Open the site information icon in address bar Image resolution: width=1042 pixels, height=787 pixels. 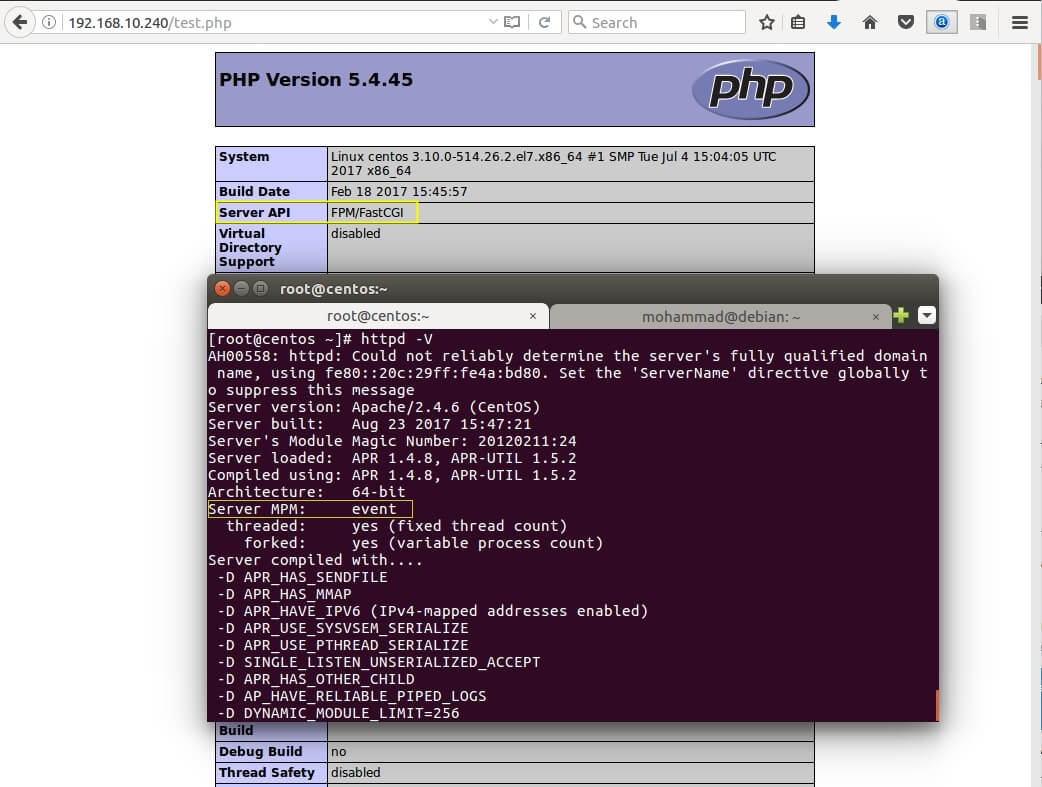point(50,22)
